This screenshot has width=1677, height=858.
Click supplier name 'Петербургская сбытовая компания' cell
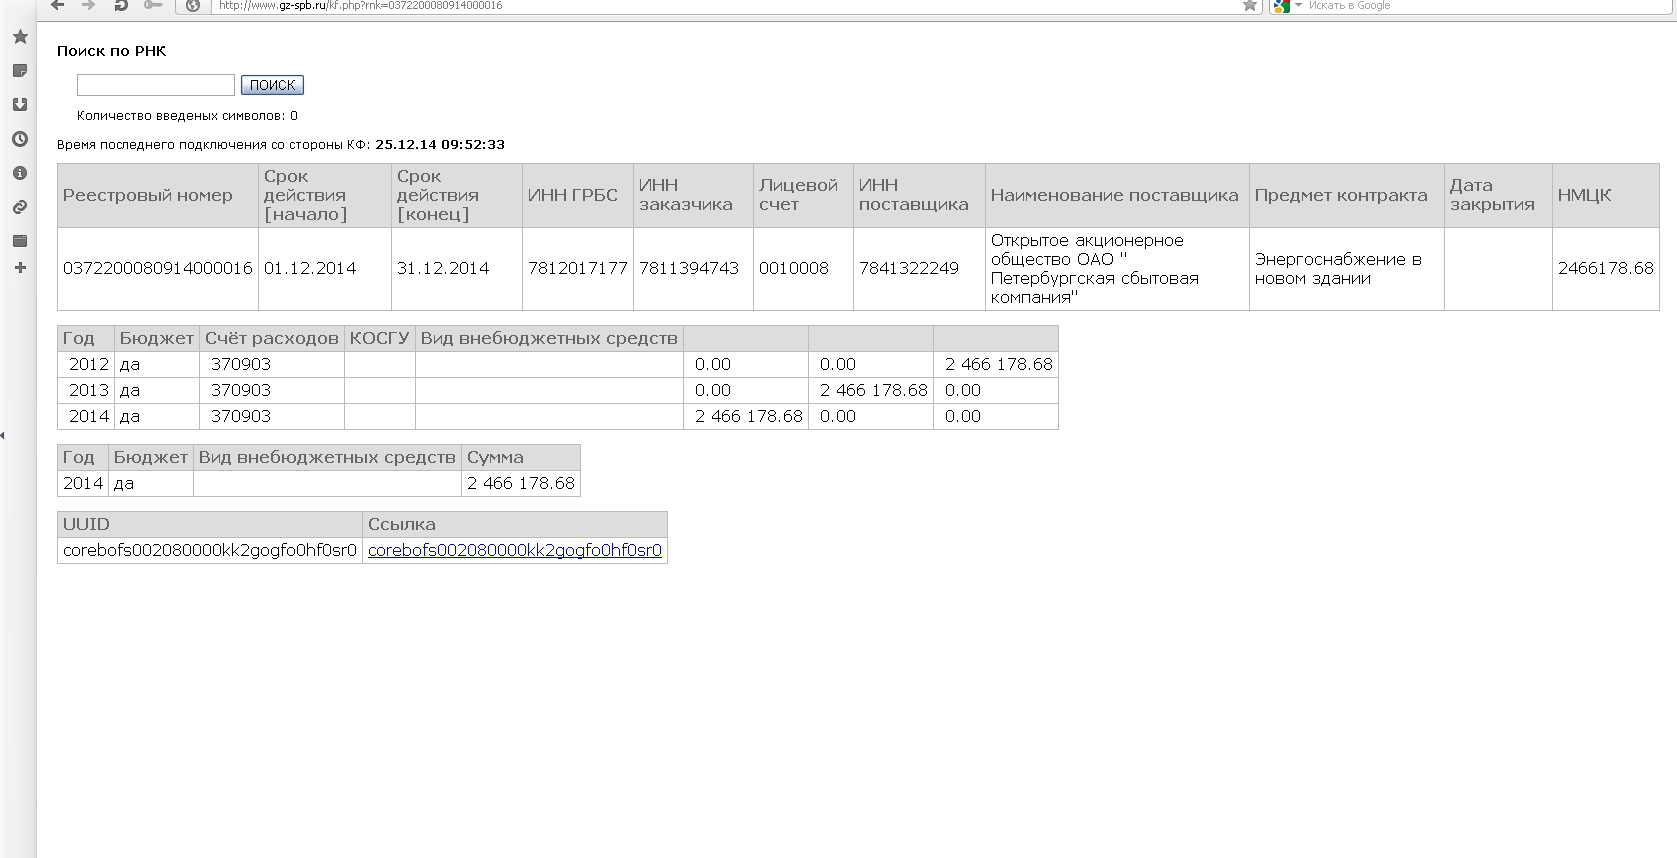(x=1117, y=269)
